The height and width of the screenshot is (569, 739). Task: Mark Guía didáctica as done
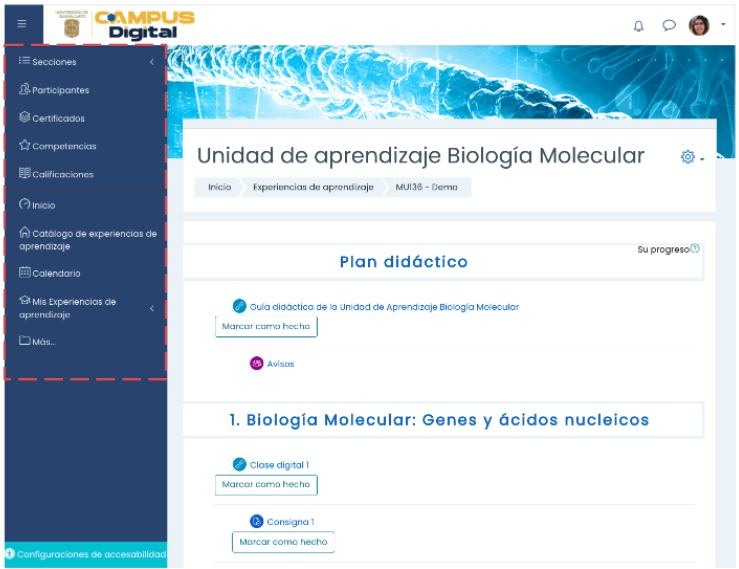(x=266, y=326)
